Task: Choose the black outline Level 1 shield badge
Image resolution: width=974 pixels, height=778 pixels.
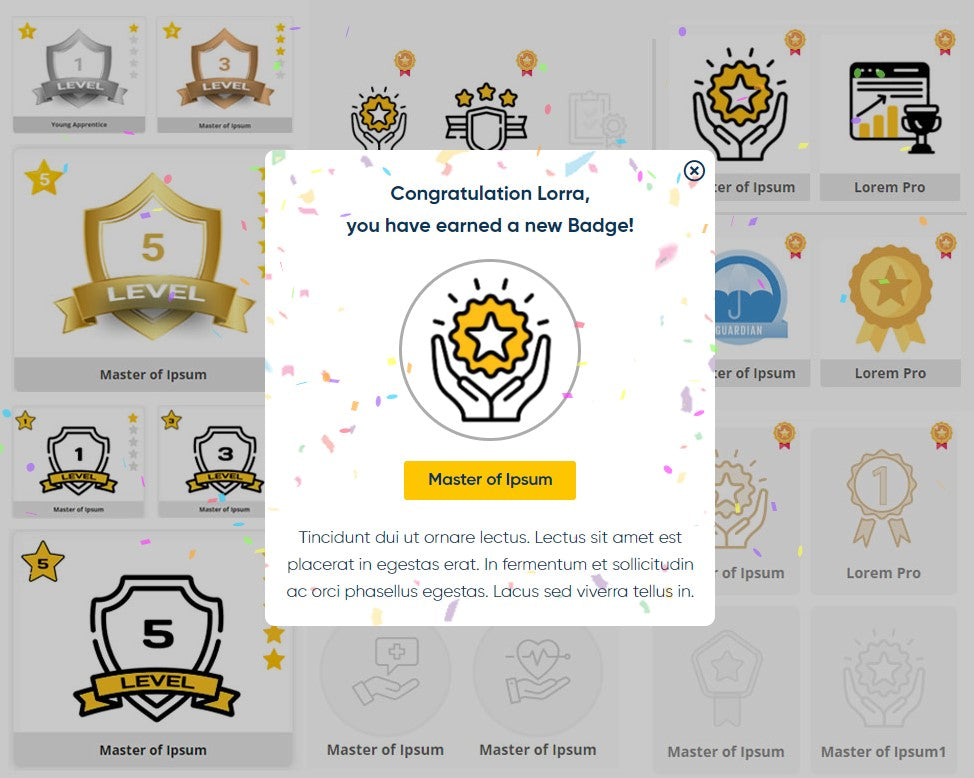Action: [78, 462]
